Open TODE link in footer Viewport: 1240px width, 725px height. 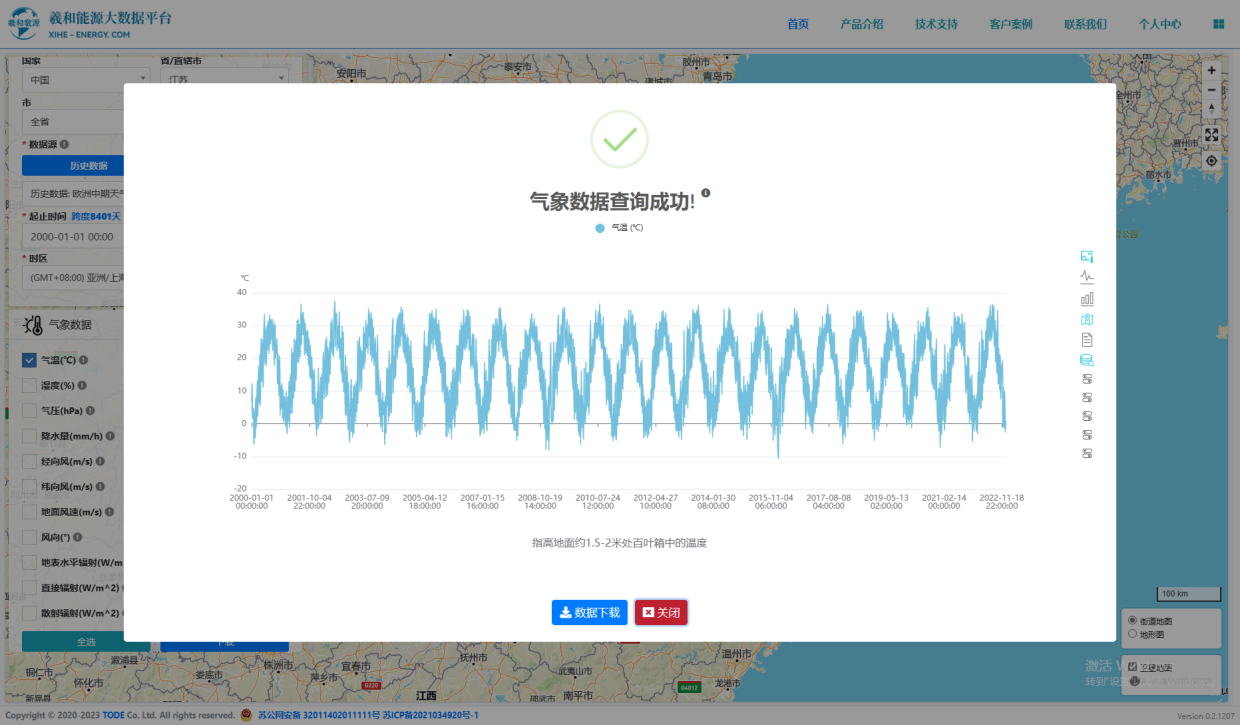[114, 715]
